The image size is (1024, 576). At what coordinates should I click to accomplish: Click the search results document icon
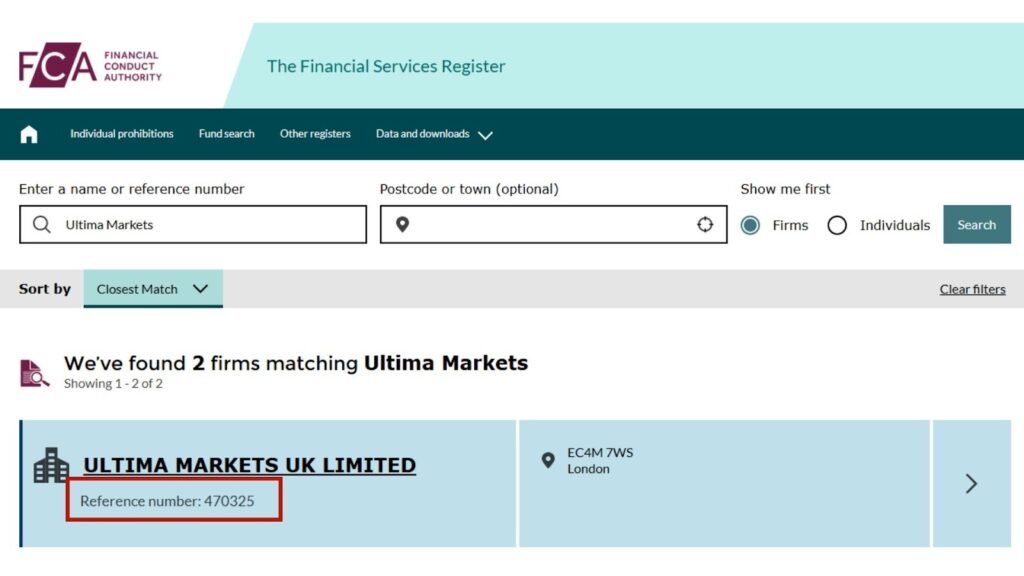(x=31, y=370)
